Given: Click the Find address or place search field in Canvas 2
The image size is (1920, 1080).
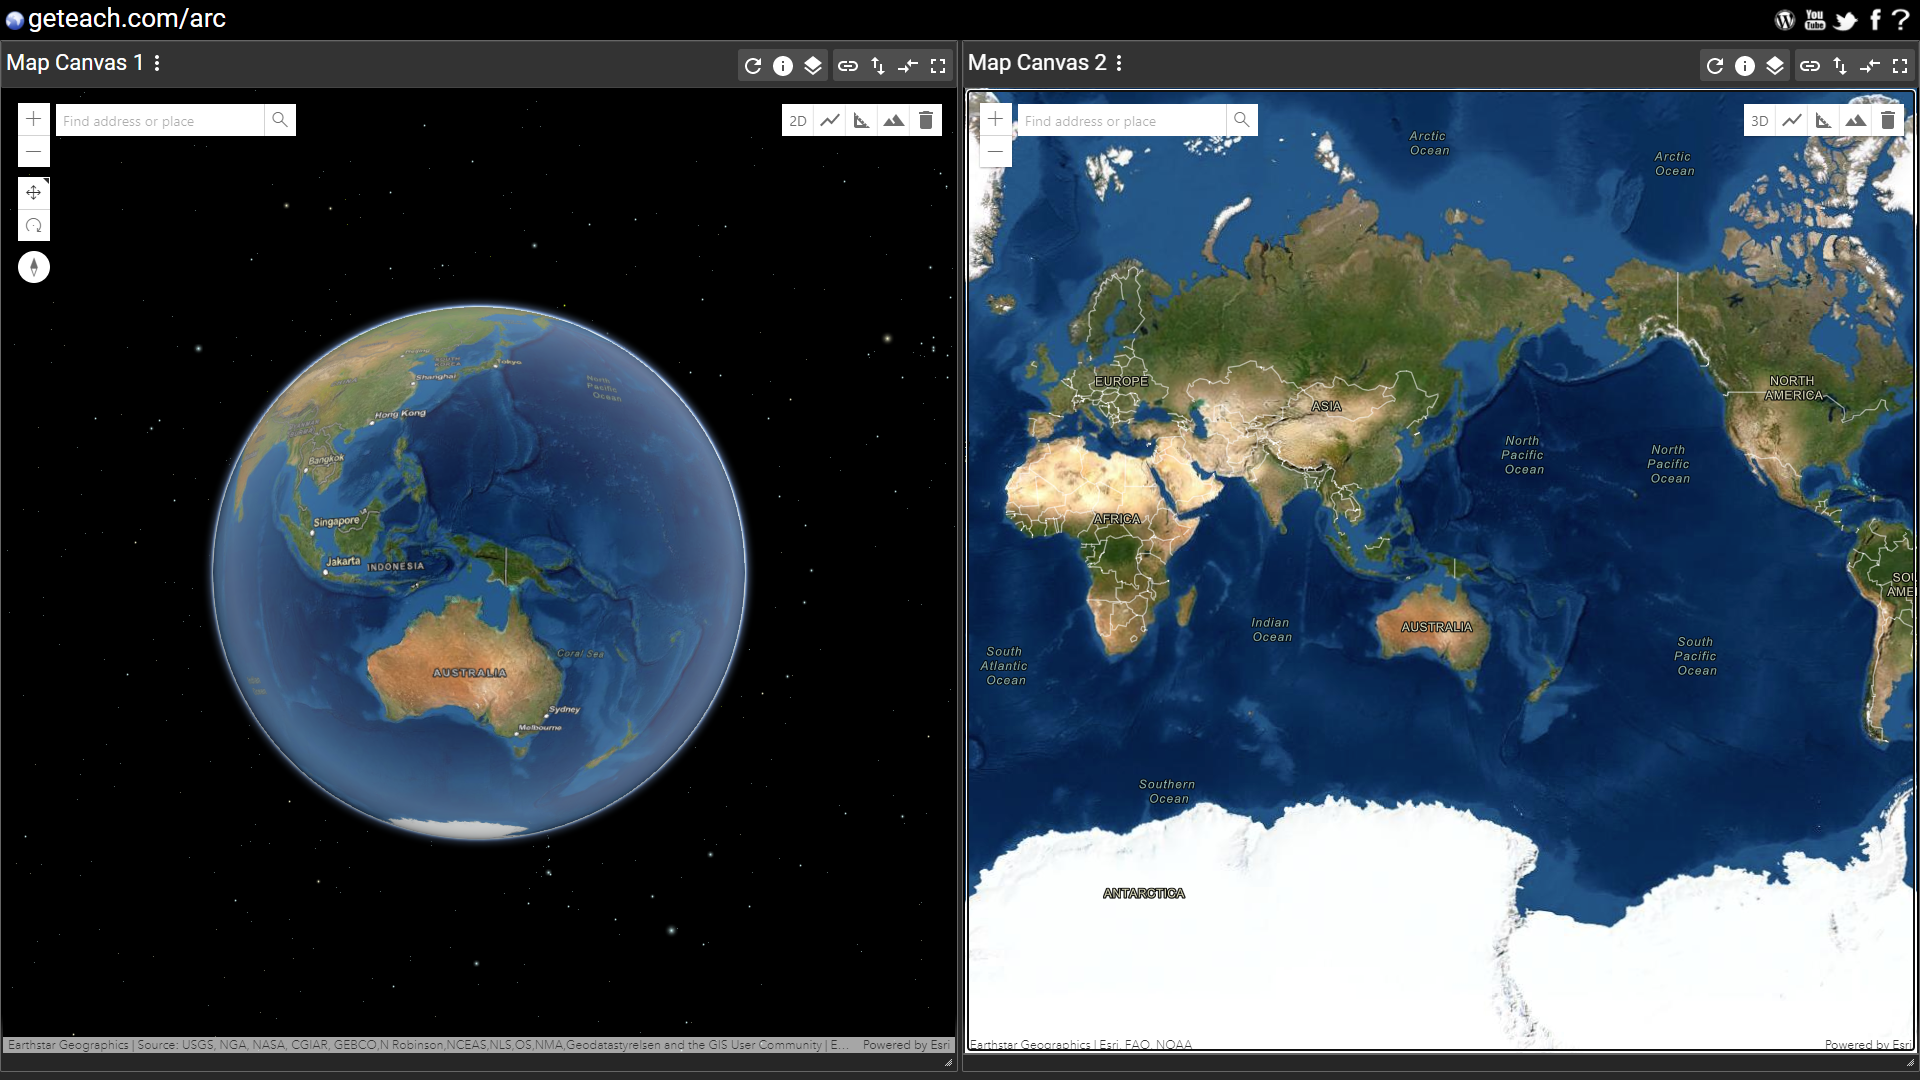Looking at the screenshot, I should click(1120, 120).
